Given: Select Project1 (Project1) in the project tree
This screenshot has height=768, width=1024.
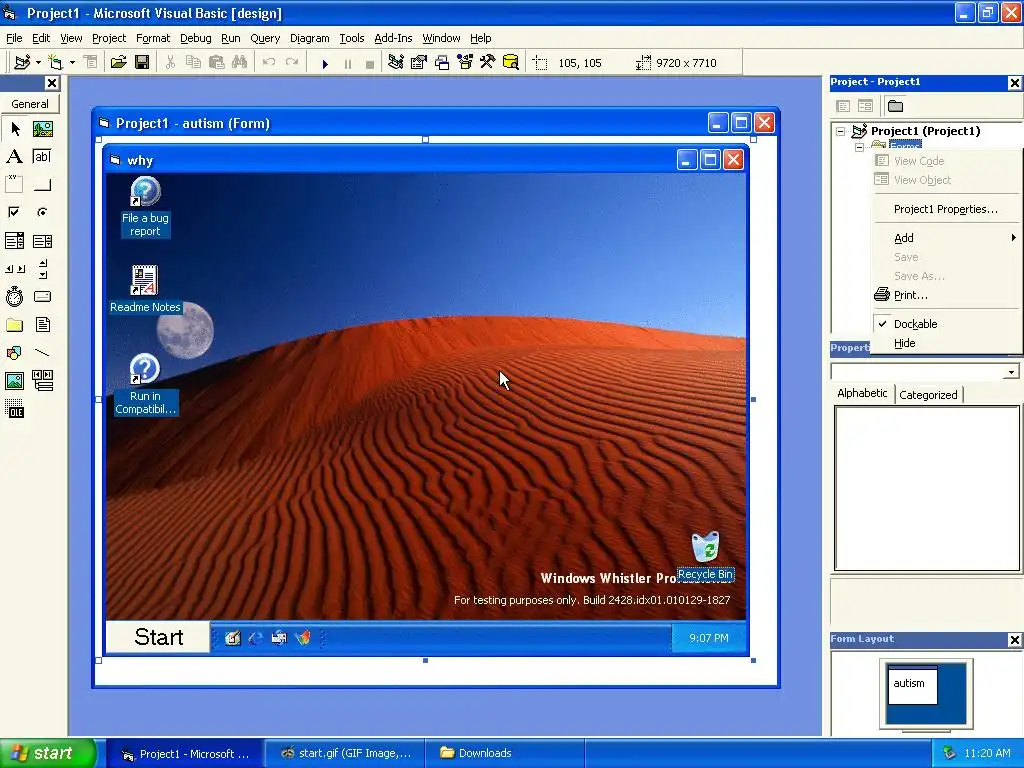Looking at the screenshot, I should click(925, 131).
